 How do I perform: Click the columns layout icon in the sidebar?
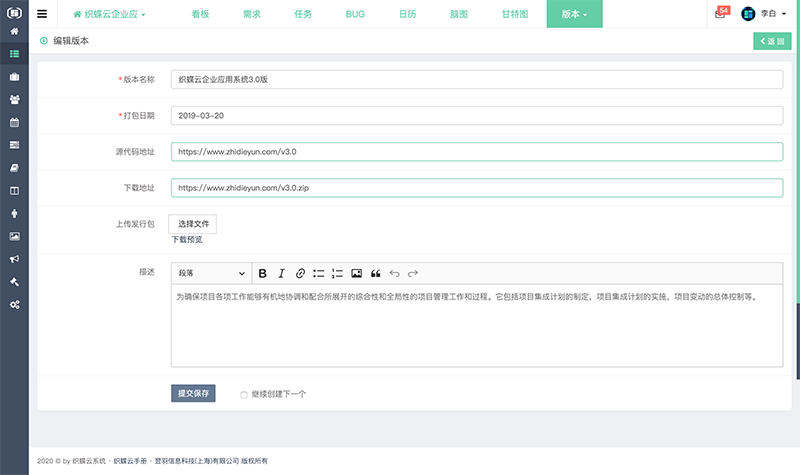(x=14, y=190)
